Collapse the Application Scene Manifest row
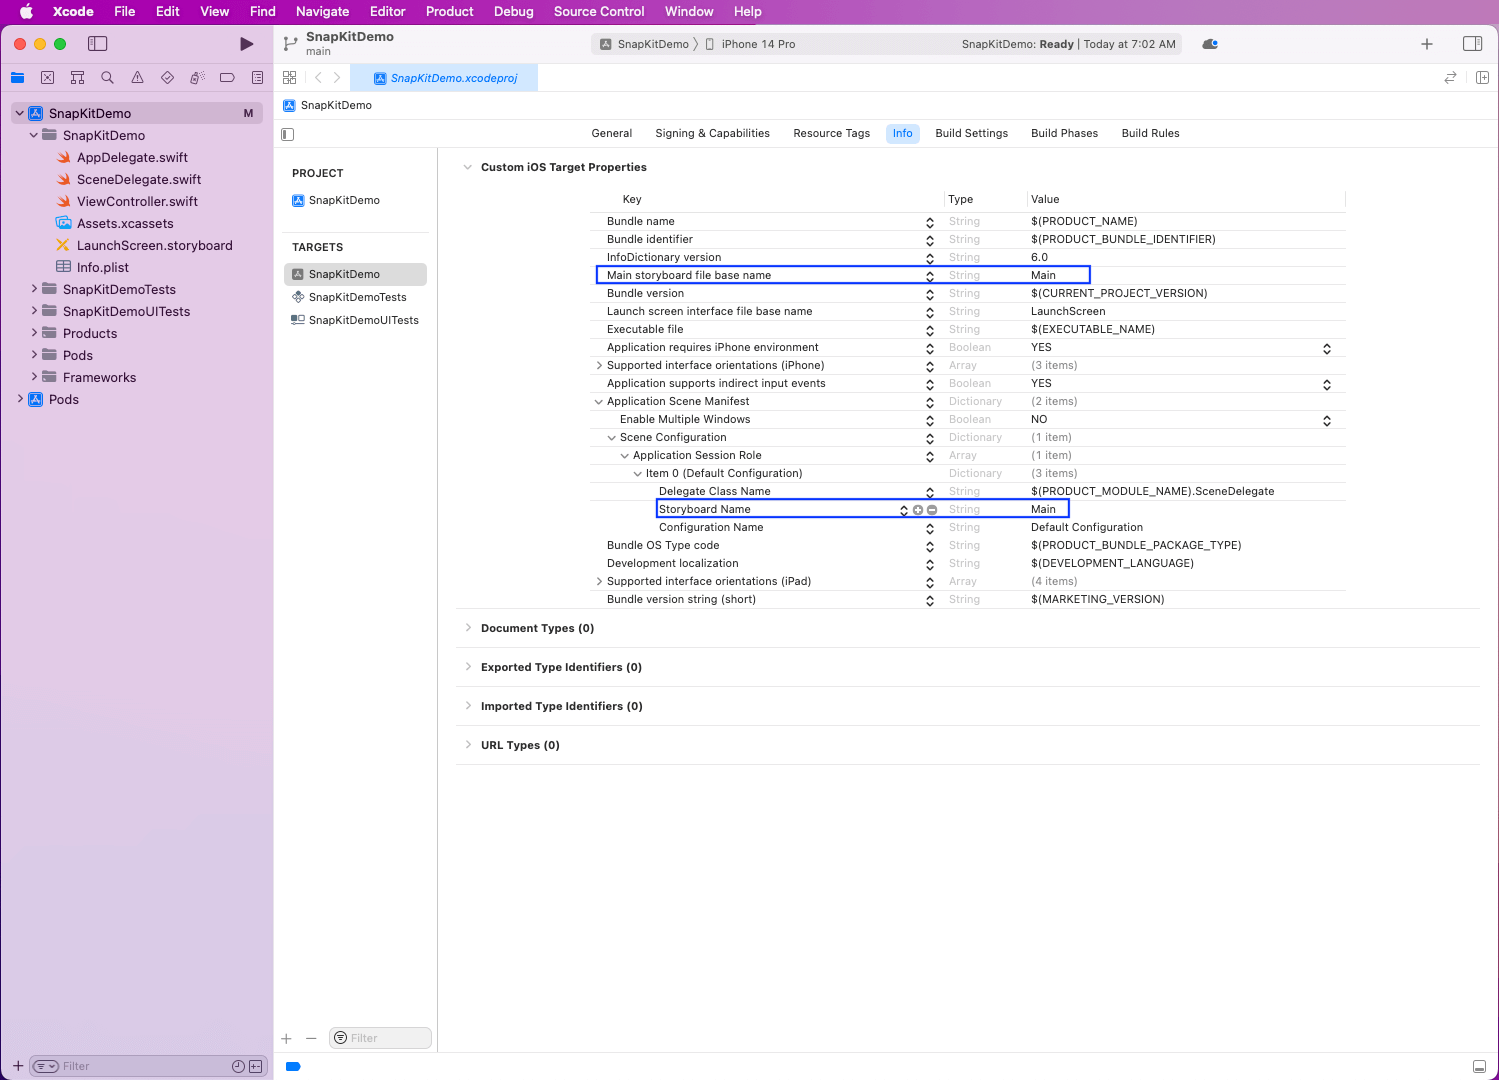1499x1080 pixels. pyautogui.click(x=599, y=402)
